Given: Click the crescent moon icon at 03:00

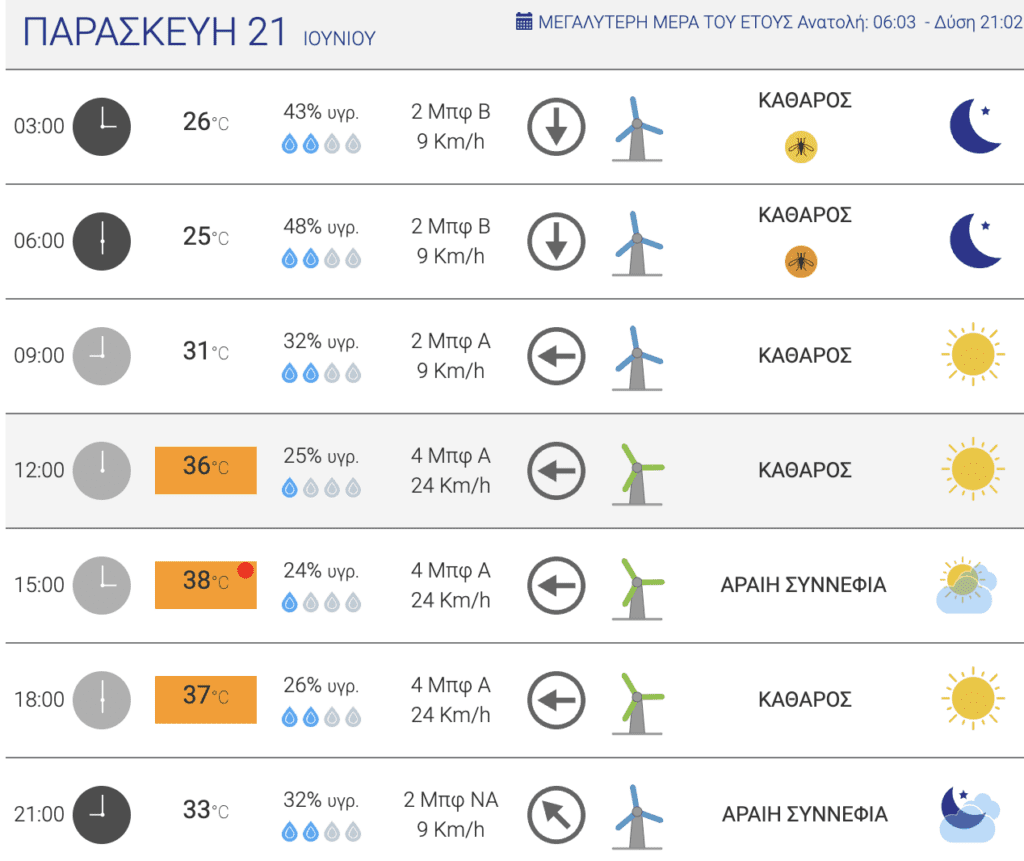Looking at the screenshot, I should point(974,126).
